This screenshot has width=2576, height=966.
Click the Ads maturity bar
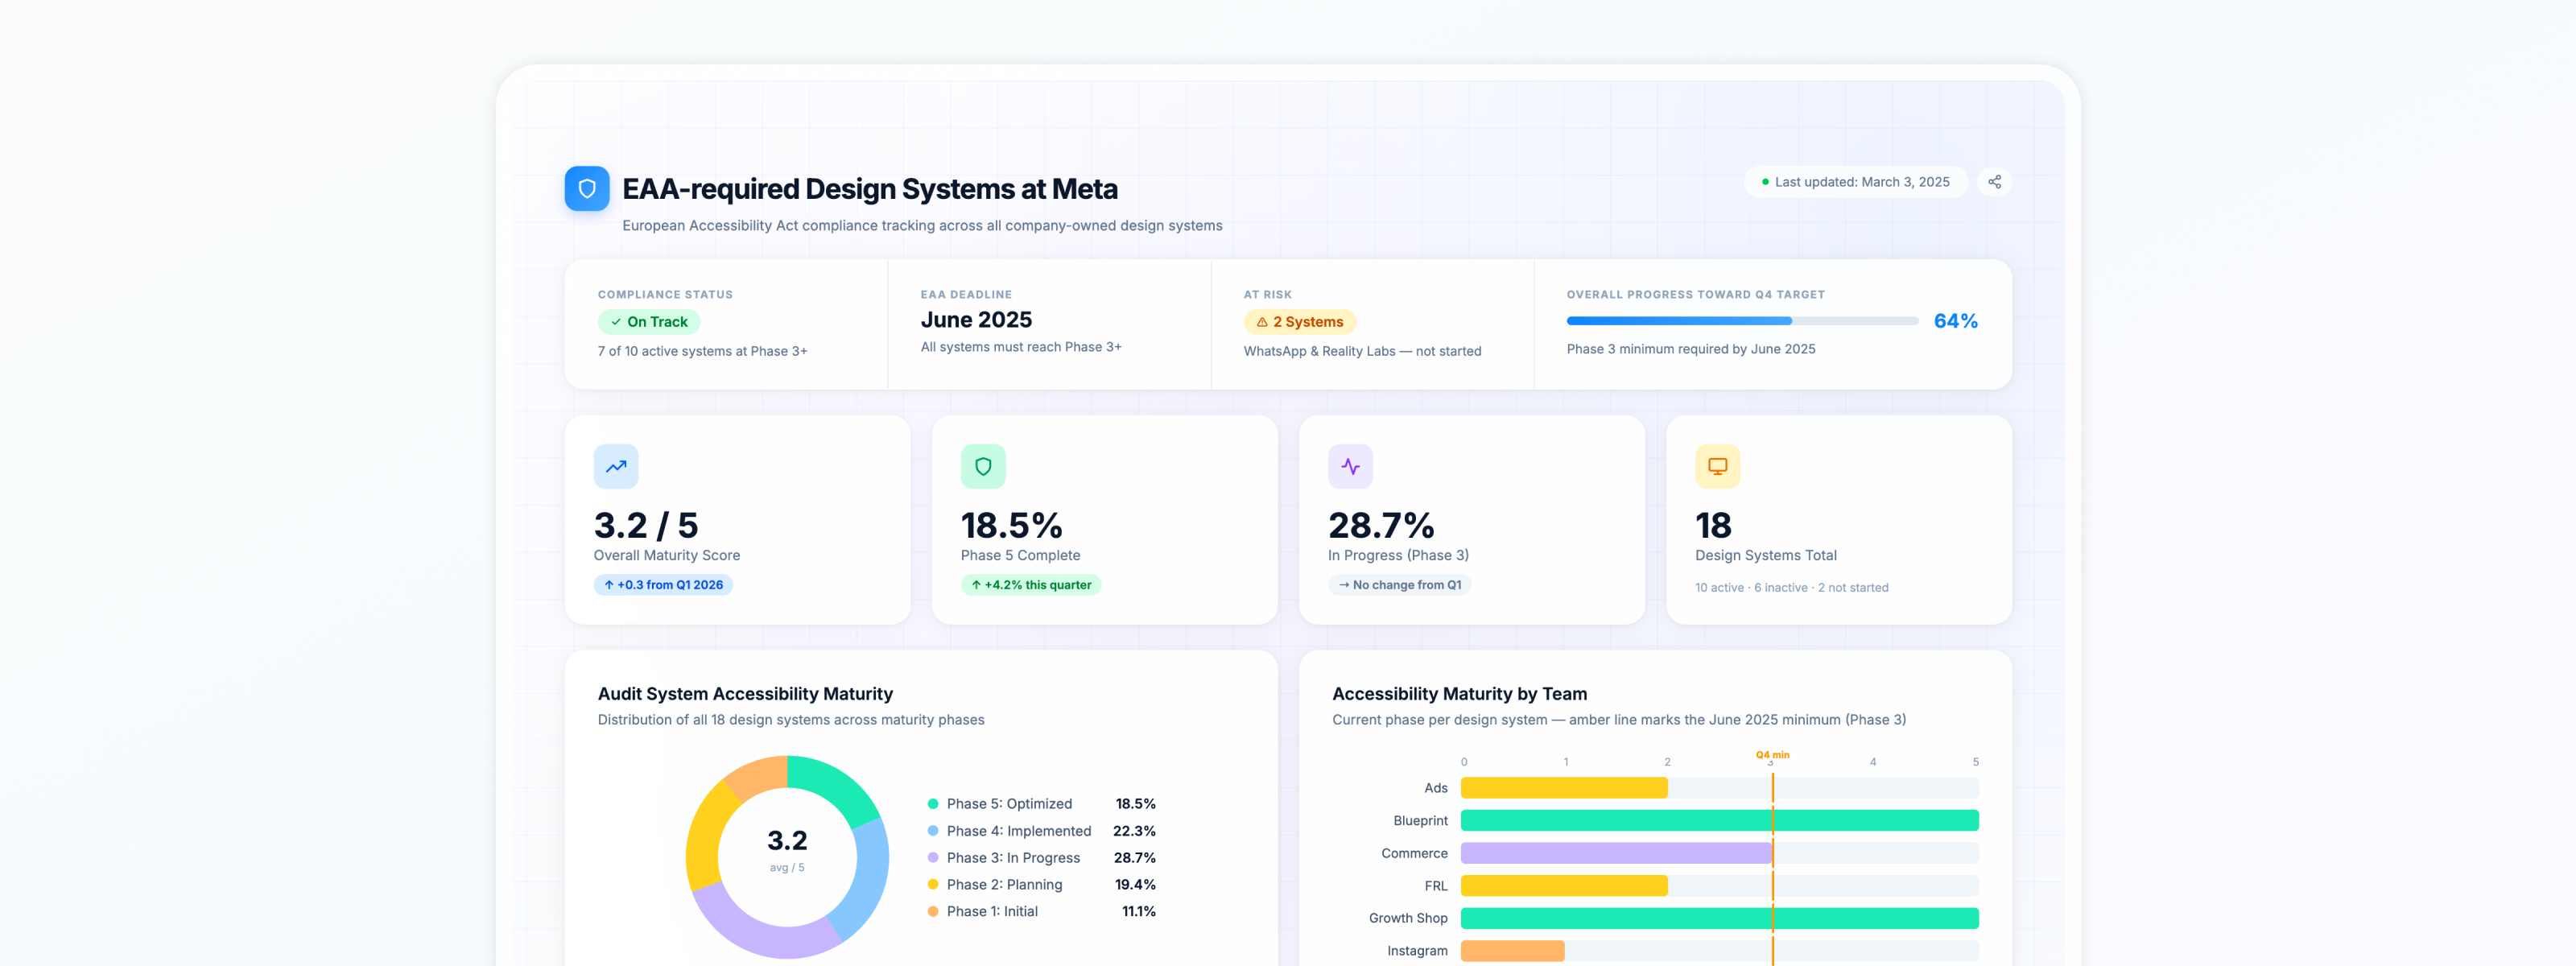coord(1564,788)
